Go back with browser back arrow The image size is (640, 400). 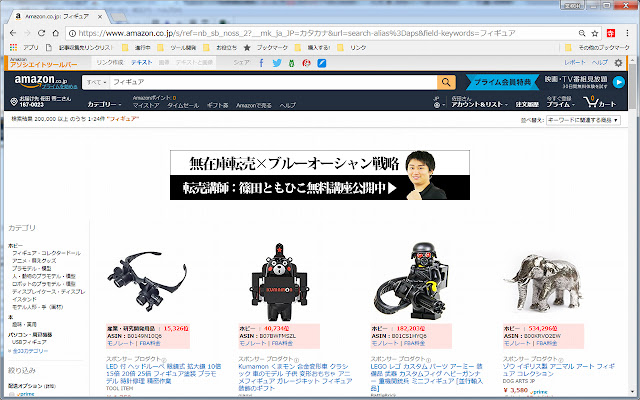13,33
